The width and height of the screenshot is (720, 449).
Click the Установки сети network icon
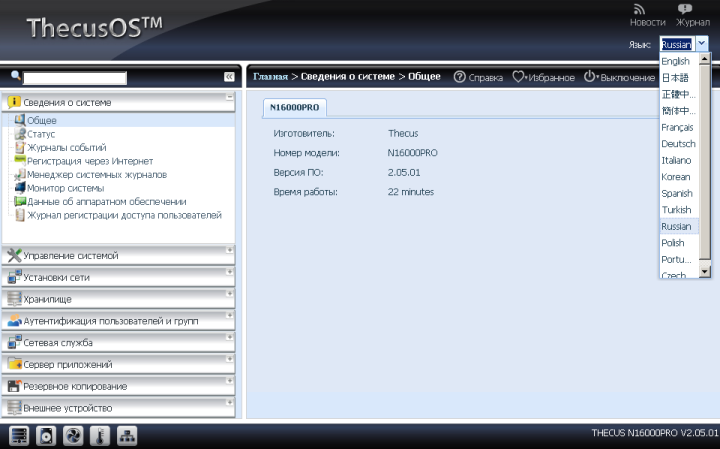[14, 277]
